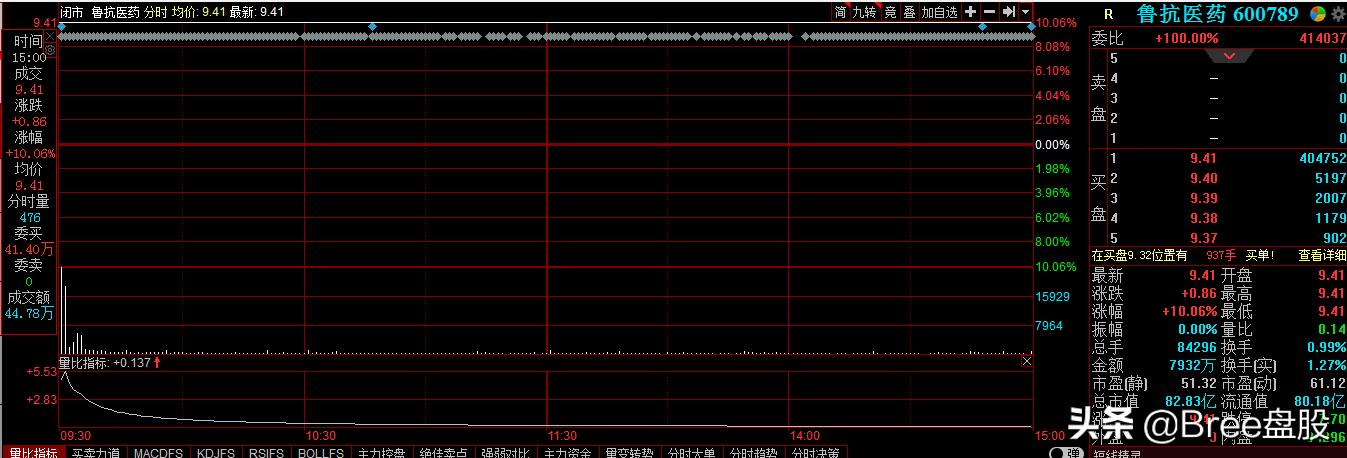The image size is (1347, 458).
Task: Switch to the MACDFS tab
Action: (x=158, y=452)
